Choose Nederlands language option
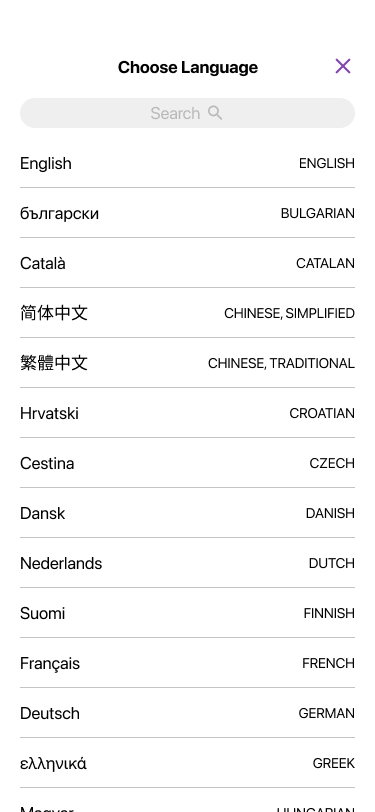Viewport: 375px width, 812px height. [188, 563]
